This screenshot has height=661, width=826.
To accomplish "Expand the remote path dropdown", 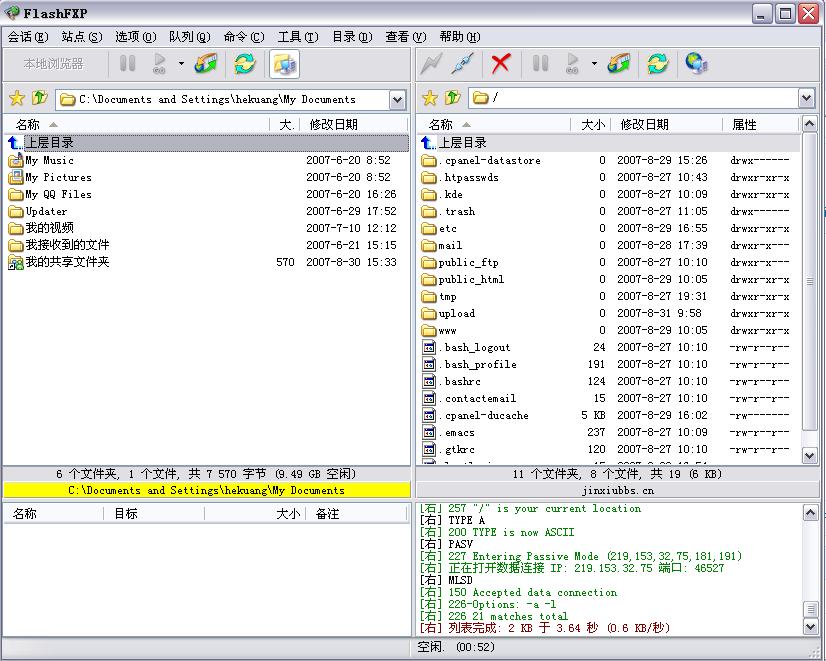I will pos(806,98).
